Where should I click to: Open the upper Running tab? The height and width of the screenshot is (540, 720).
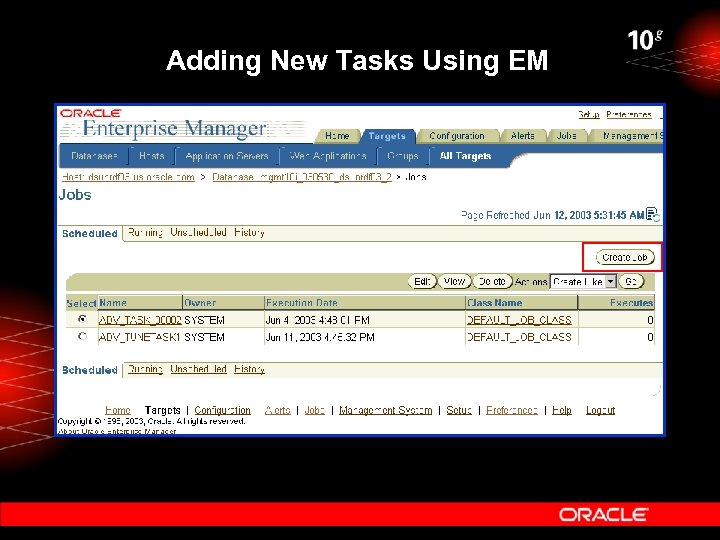click(x=145, y=232)
